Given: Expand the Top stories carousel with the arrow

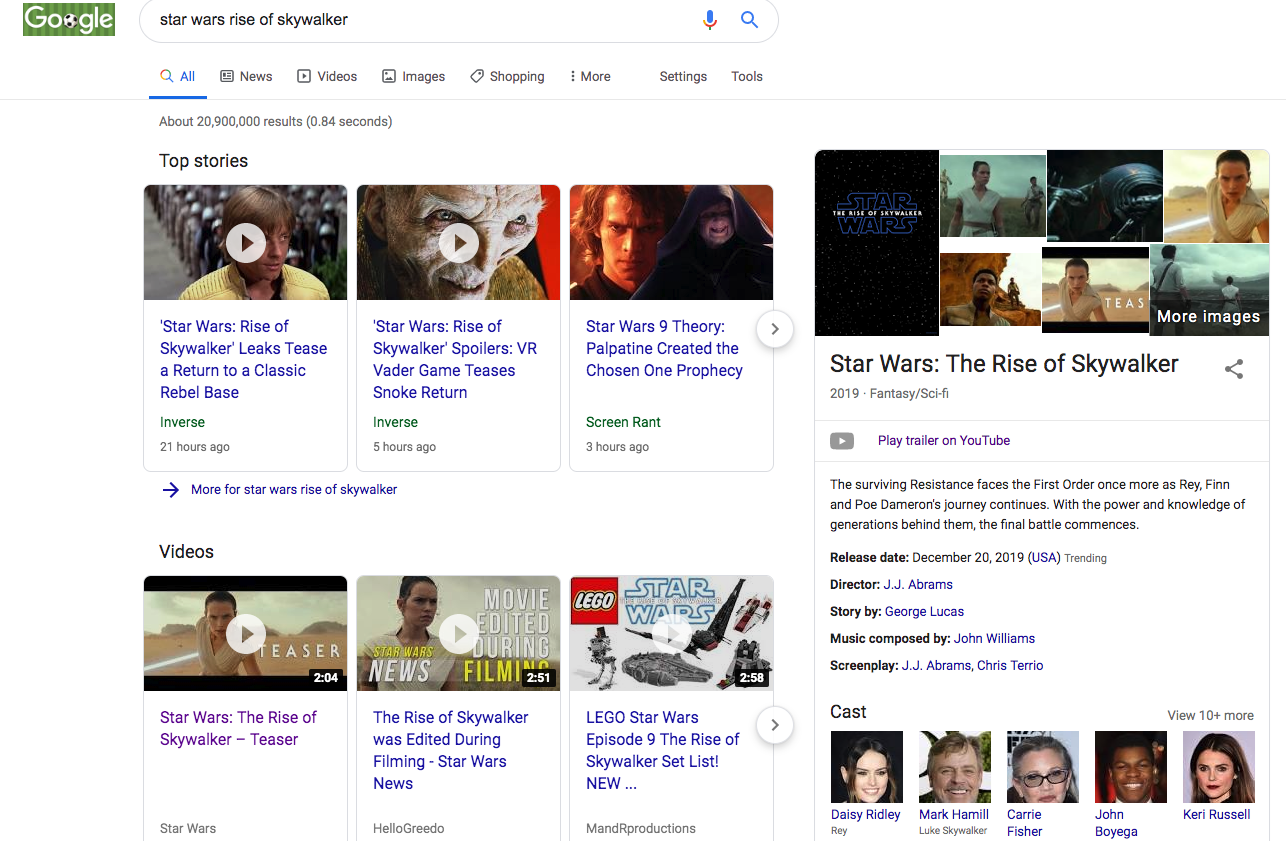Looking at the screenshot, I should 774,328.
